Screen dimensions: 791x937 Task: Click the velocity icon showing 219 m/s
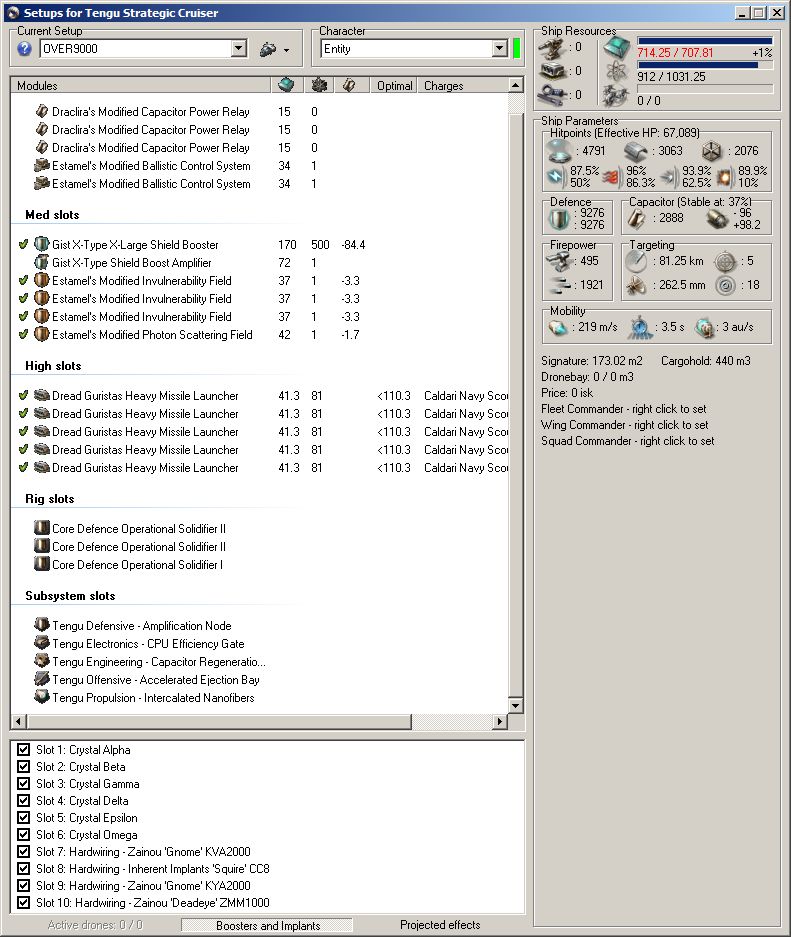click(x=558, y=327)
